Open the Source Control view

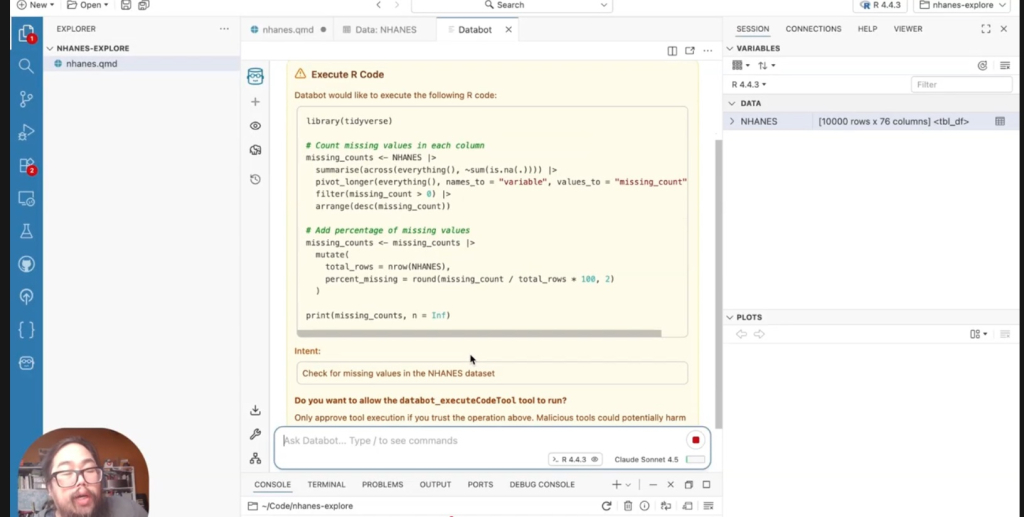click(26, 99)
